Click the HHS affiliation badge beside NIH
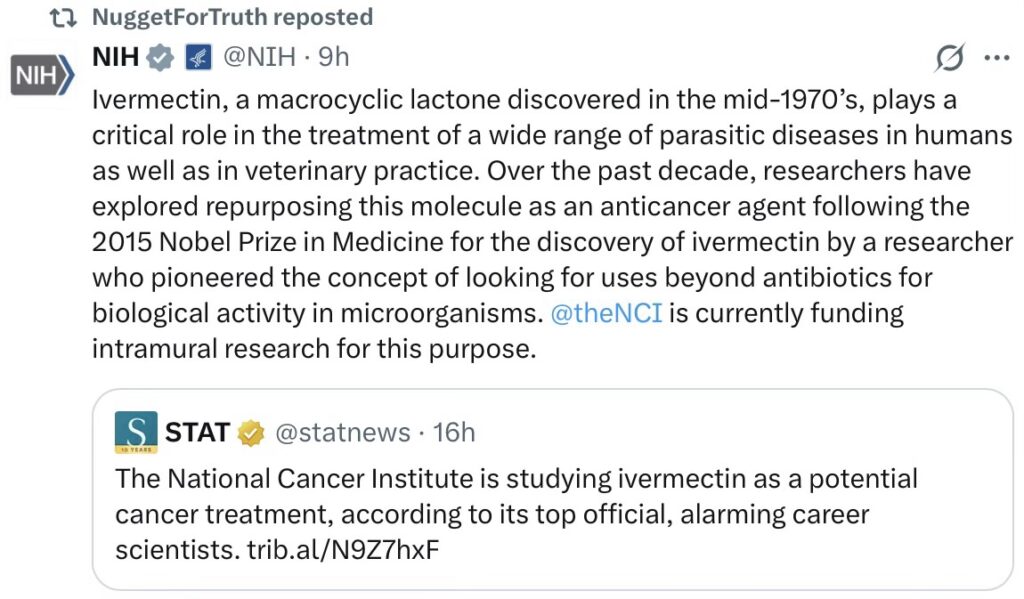Screen dimensions: 1024x599 pos(194,58)
